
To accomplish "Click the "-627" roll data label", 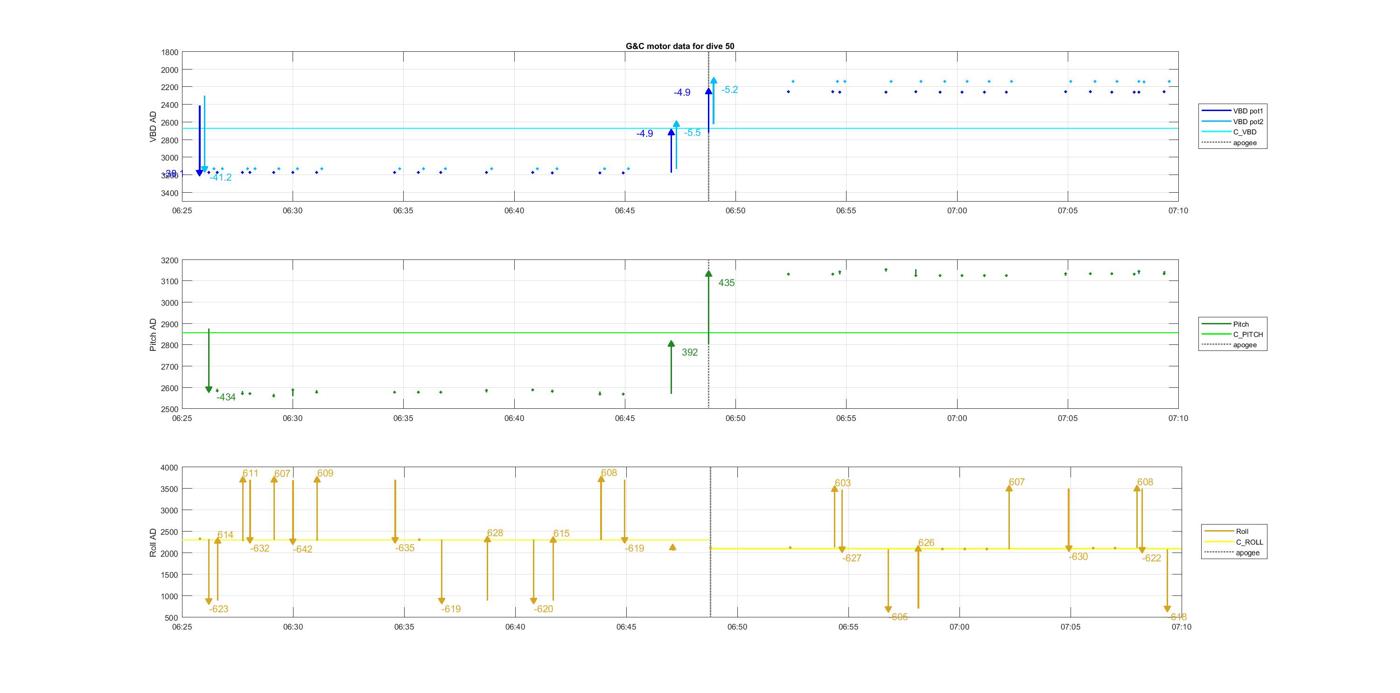I will [852, 559].
